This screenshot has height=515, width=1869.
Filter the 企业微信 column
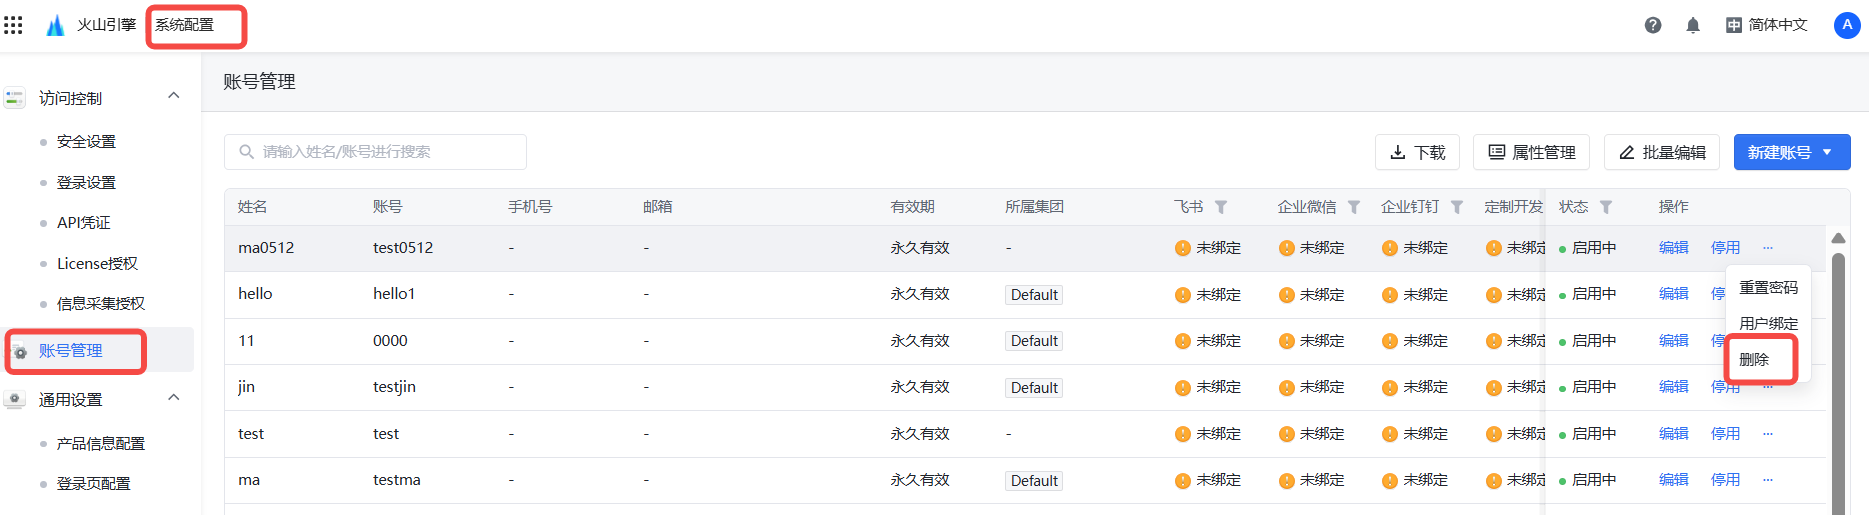1354,207
